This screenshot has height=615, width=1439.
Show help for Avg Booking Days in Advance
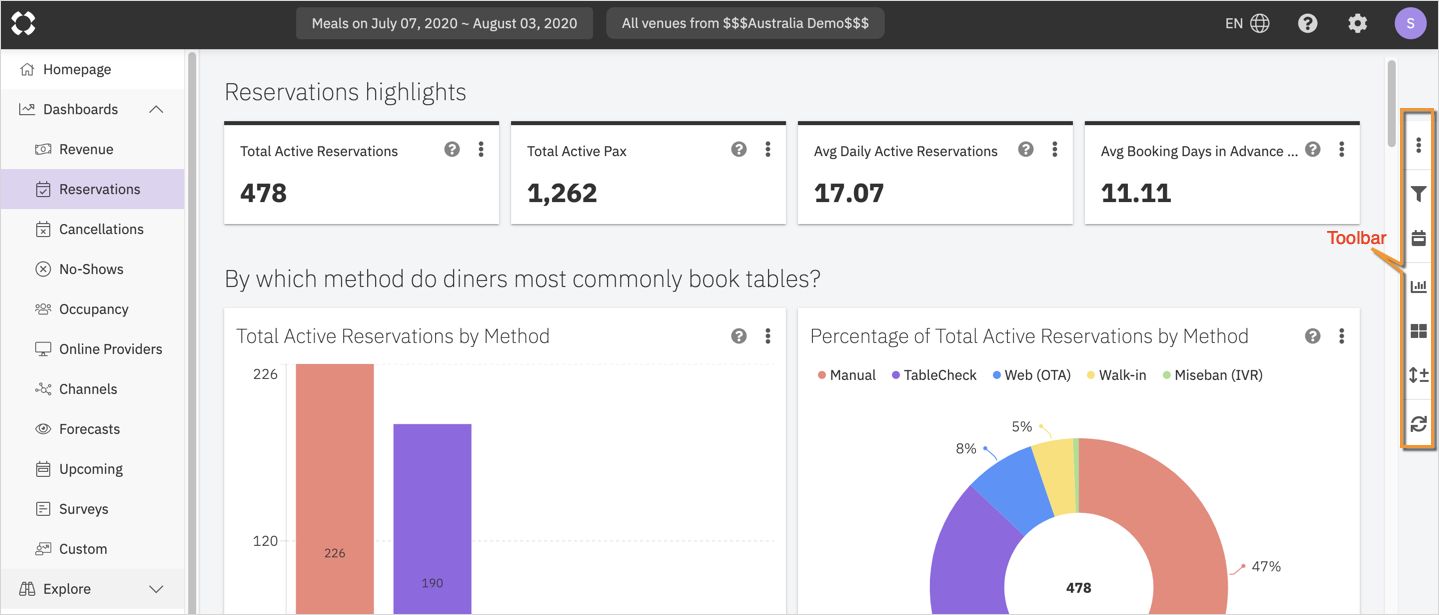point(1313,149)
